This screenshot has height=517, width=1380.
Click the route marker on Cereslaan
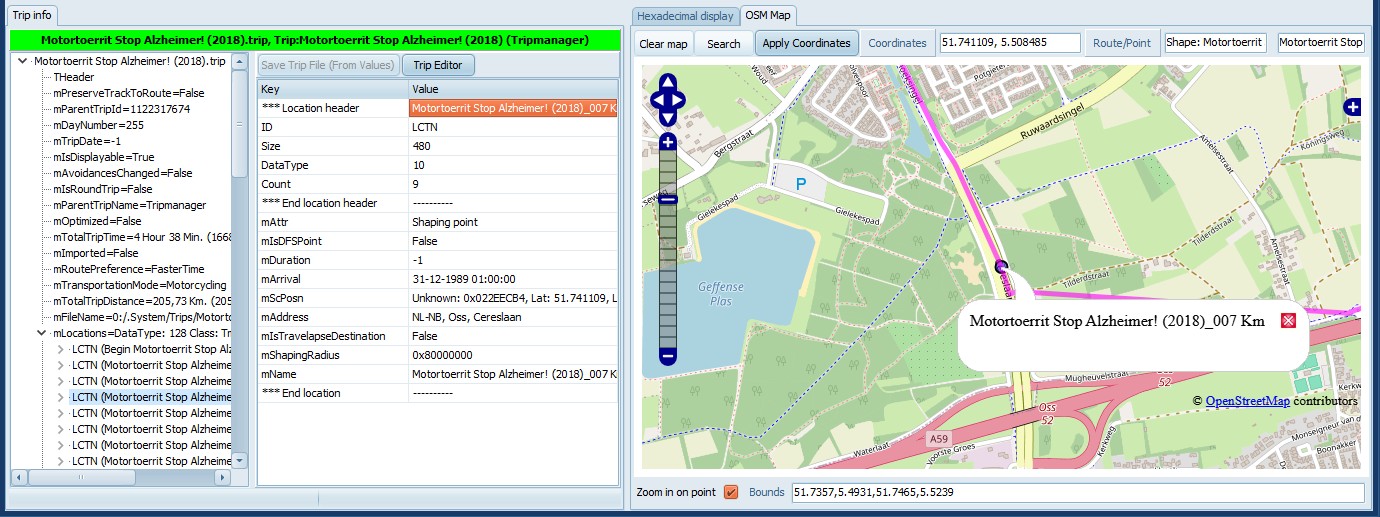click(x=1001, y=266)
